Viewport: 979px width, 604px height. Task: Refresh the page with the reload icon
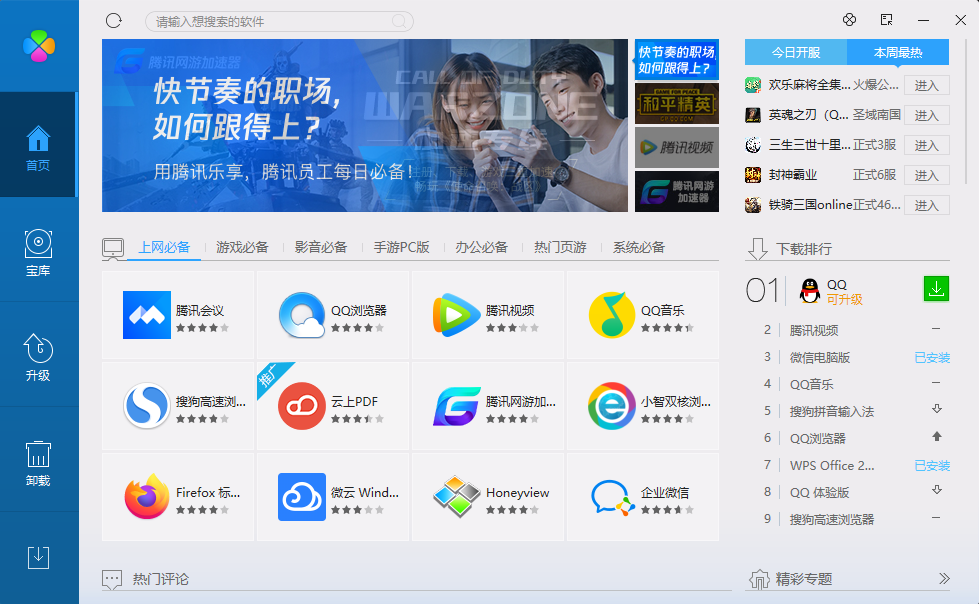pyautogui.click(x=114, y=21)
